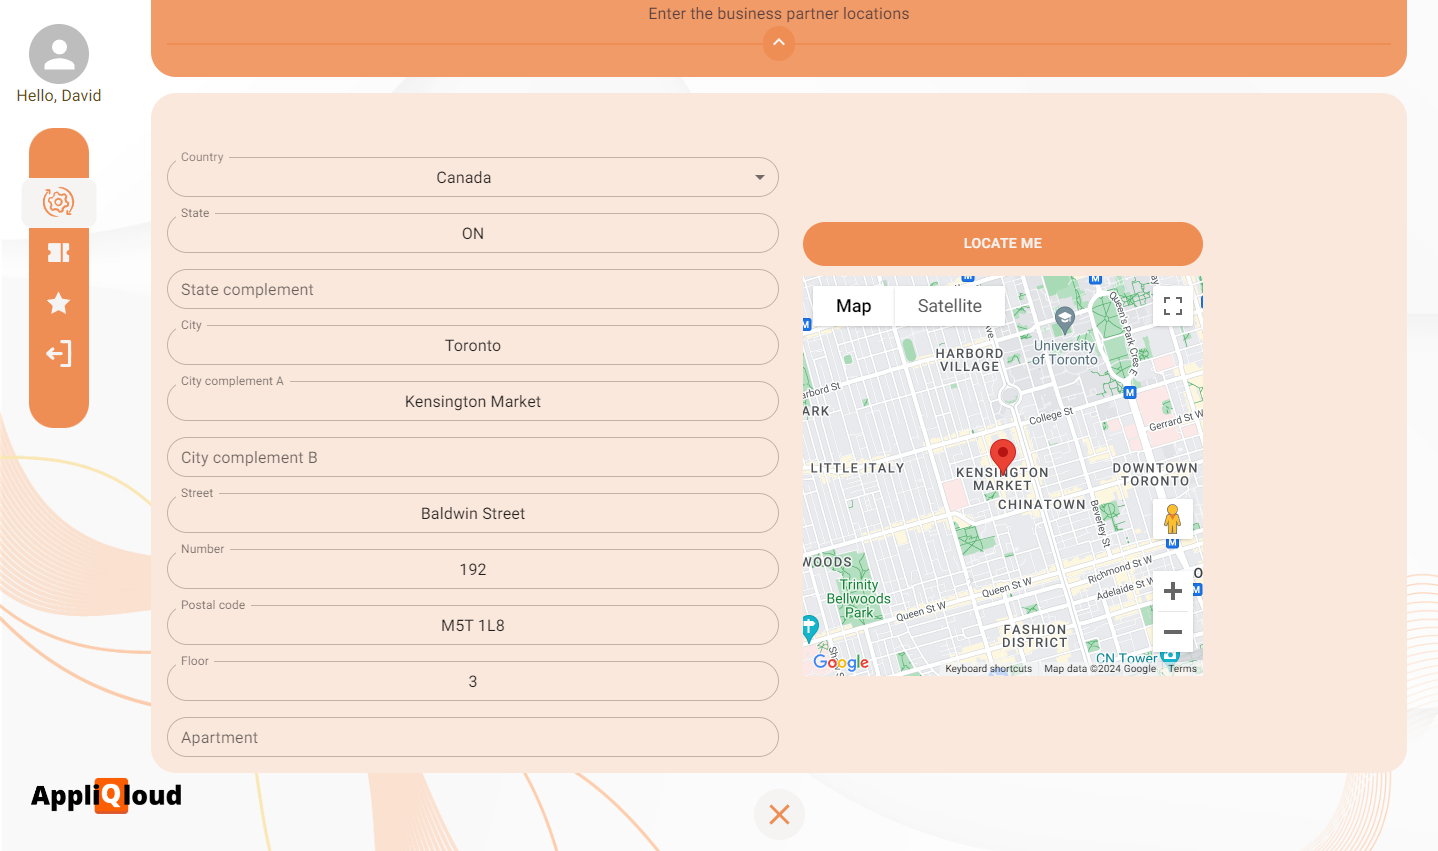The width and height of the screenshot is (1438, 851).
Task: Zoom in on the map with plus icon
Action: coord(1172,591)
